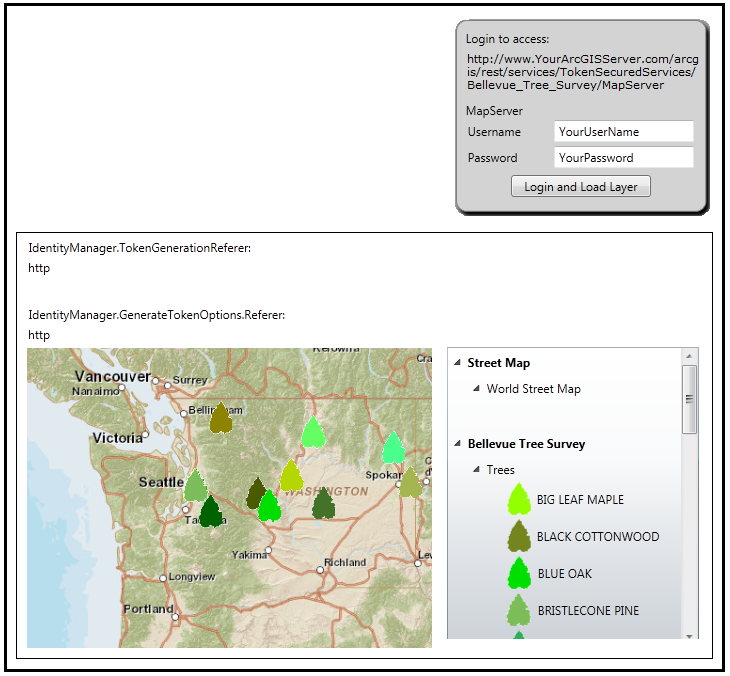This screenshot has height=676, width=730.
Task: Collapse the Trees legend layer
Action: pos(476,469)
